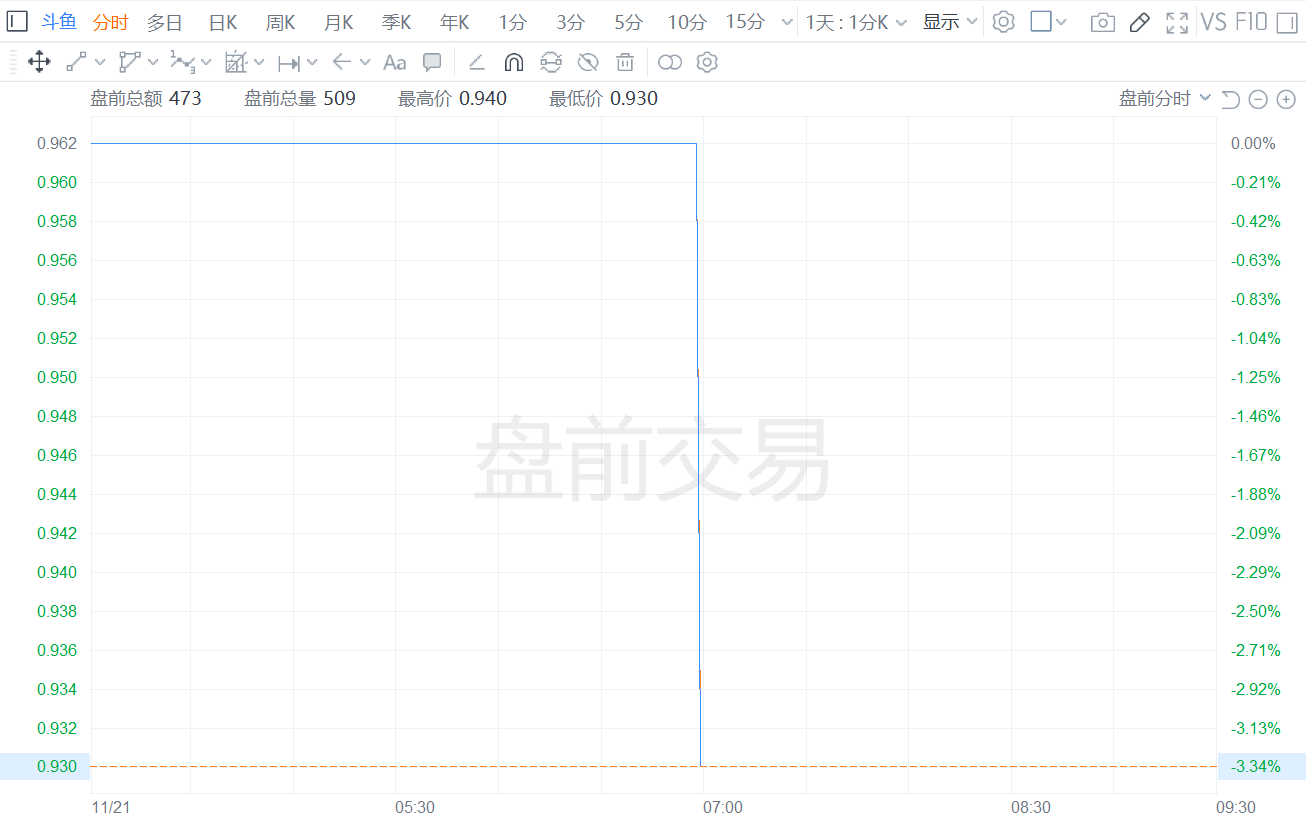Click the eraser drawing icon
This screenshot has width=1306, height=831.
pyautogui.click(x=477, y=63)
